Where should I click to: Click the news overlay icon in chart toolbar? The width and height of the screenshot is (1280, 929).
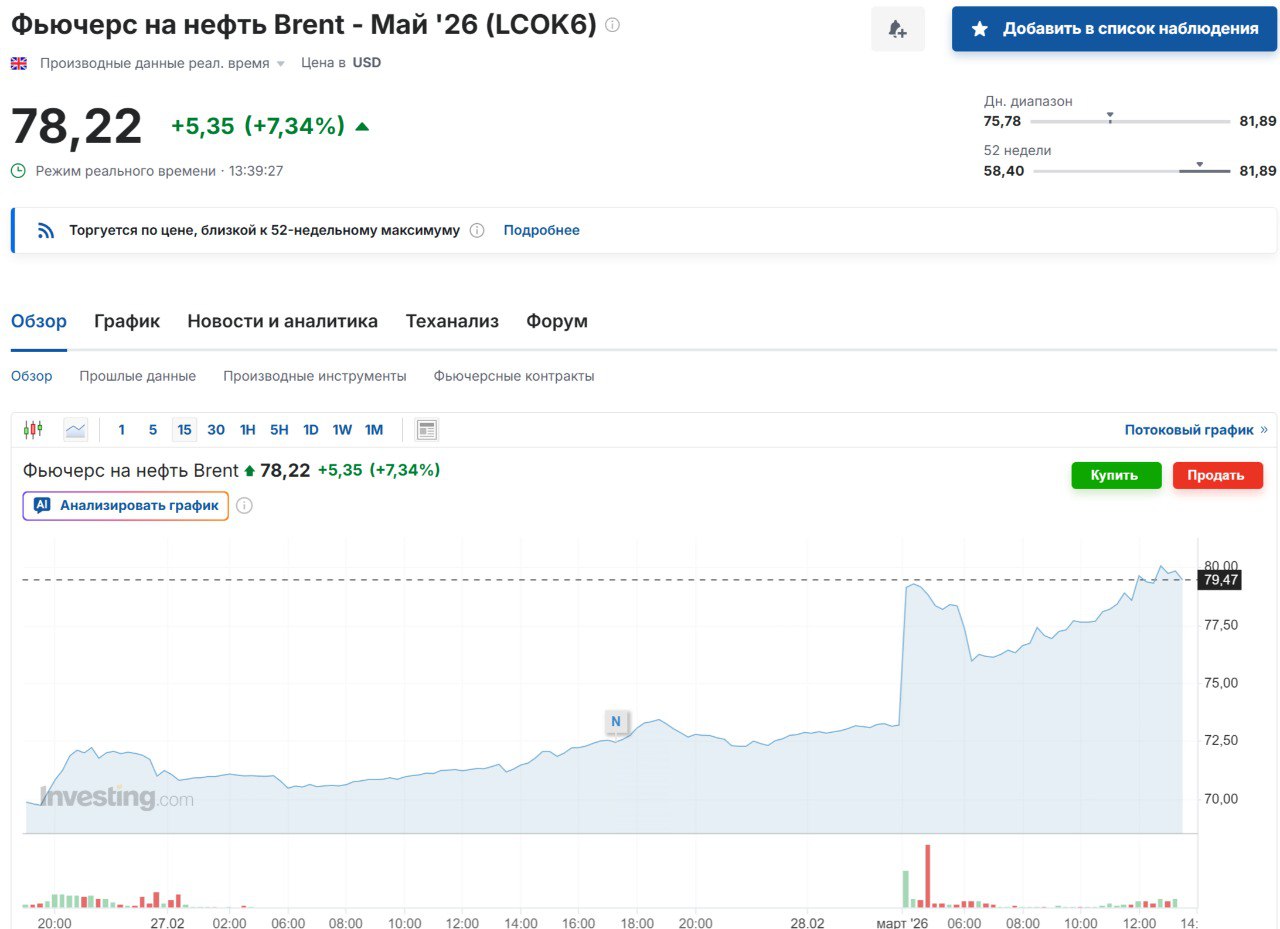pyautogui.click(x=427, y=430)
